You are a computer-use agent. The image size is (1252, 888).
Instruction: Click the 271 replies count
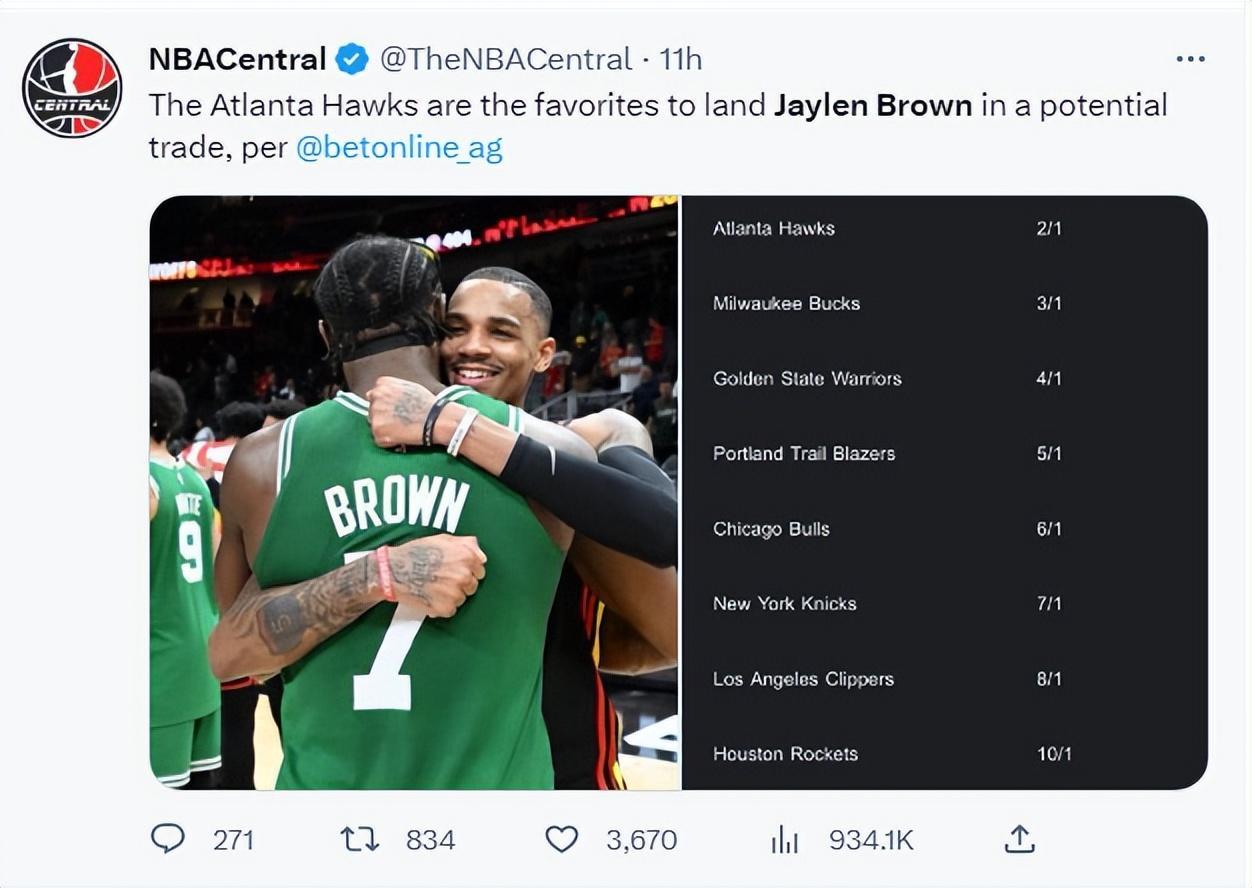point(233,839)
